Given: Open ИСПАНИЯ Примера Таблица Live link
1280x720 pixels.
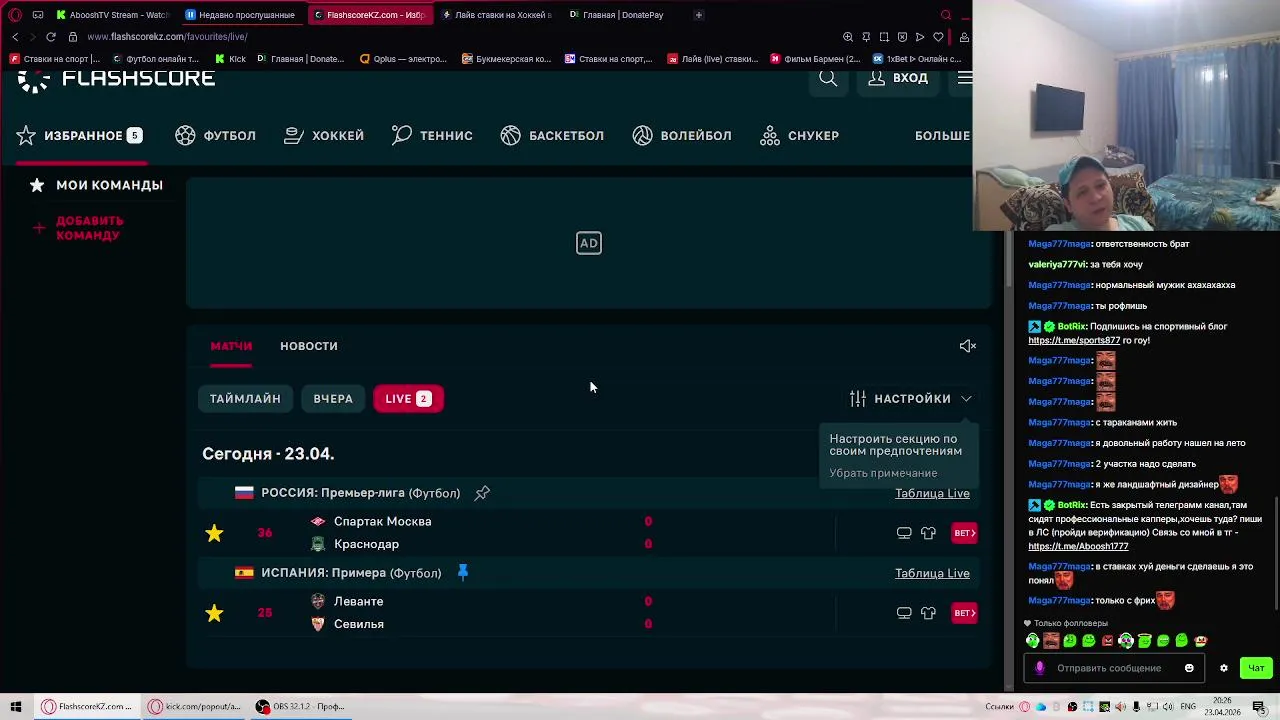Looking at the screenshot, I should pyautogui.click(x=932, y=573).
